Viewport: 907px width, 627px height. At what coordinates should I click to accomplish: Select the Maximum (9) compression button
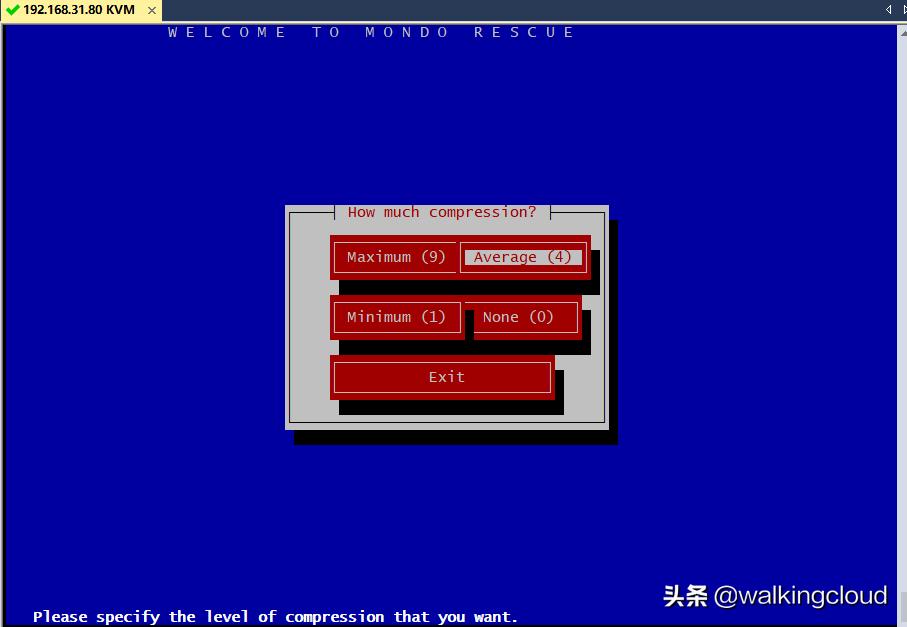pos(394,257)
